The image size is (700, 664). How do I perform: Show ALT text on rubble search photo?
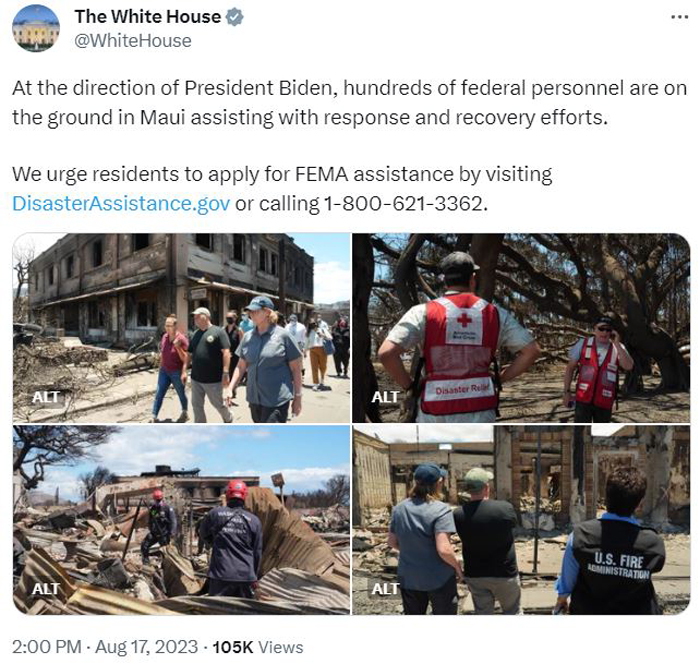(46, 589)
